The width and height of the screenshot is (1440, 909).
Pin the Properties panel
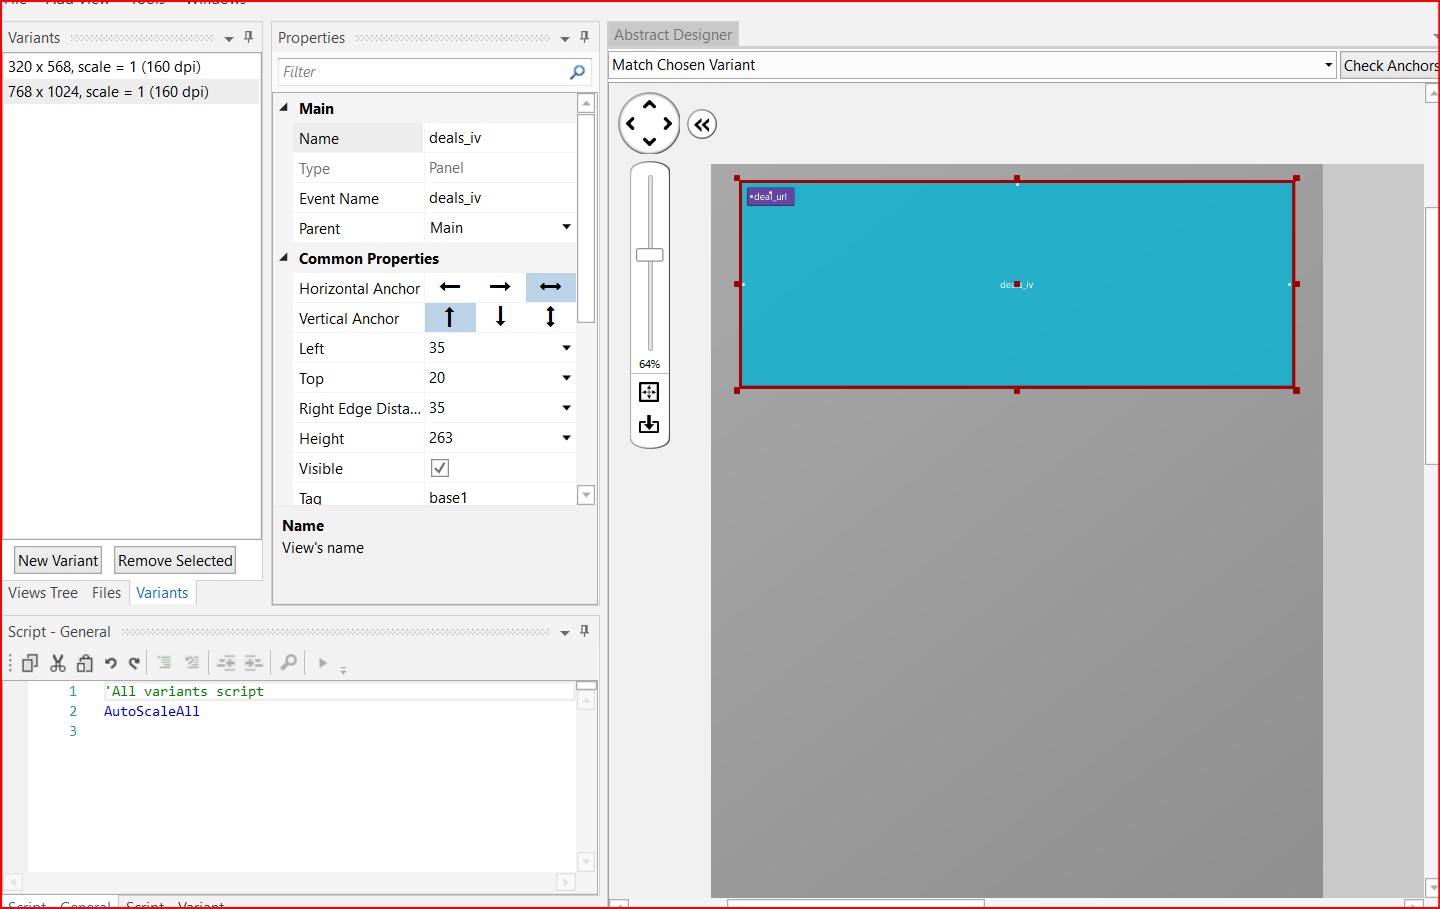pyautogui.click(x=585, y=37)
